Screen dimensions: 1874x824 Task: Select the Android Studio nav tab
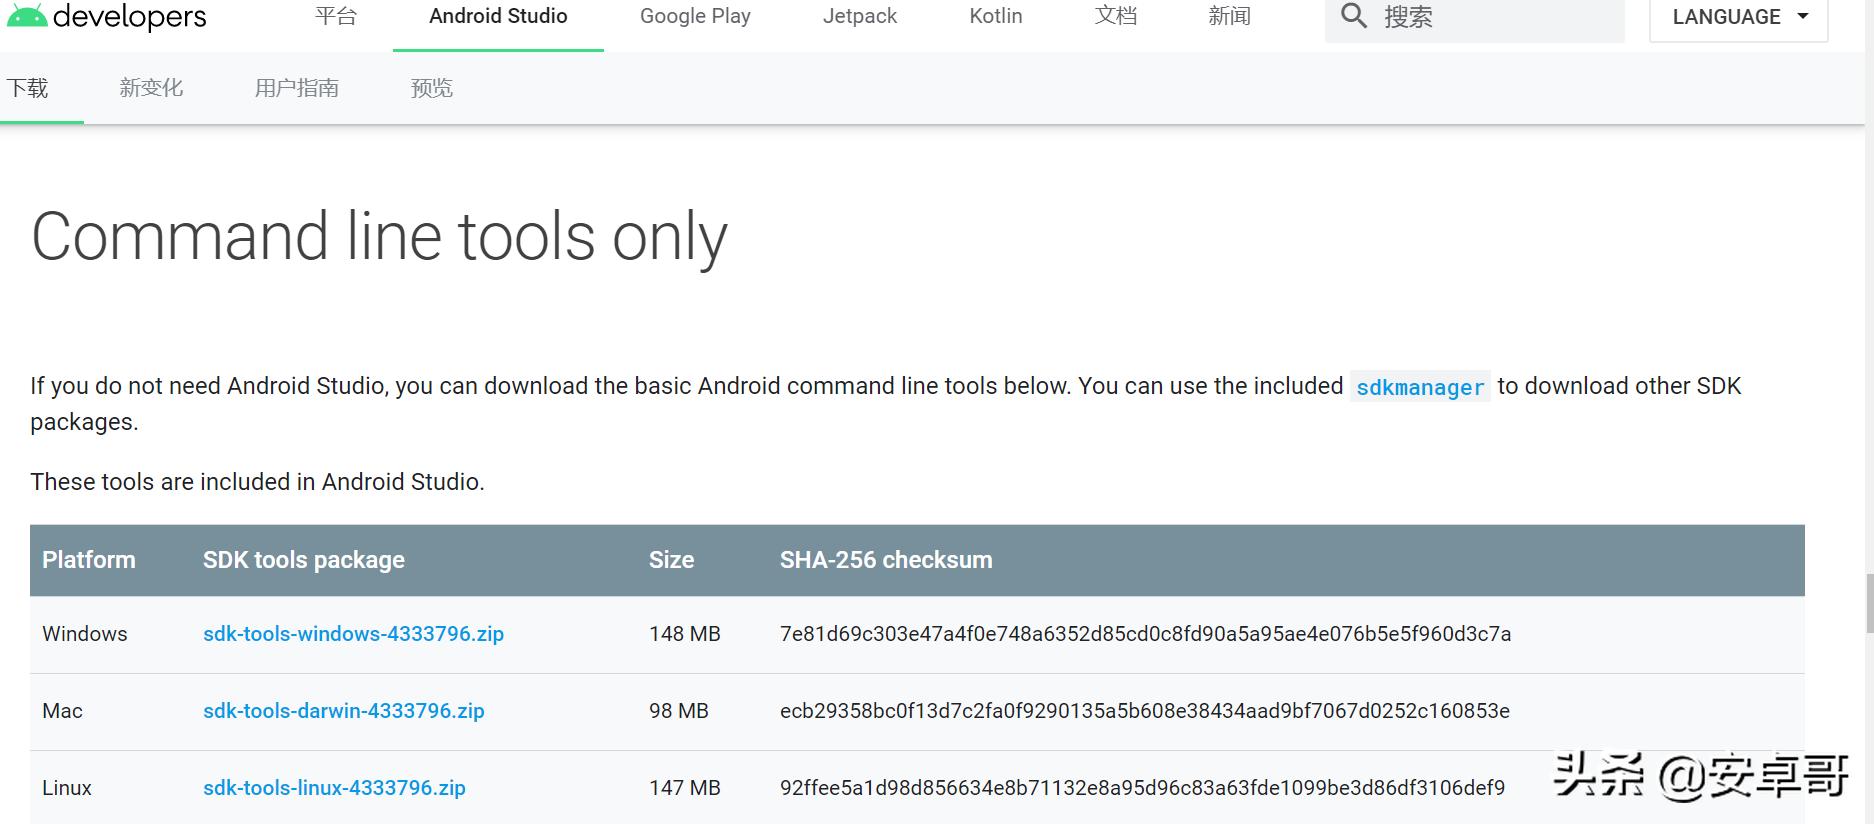(498, 16)
